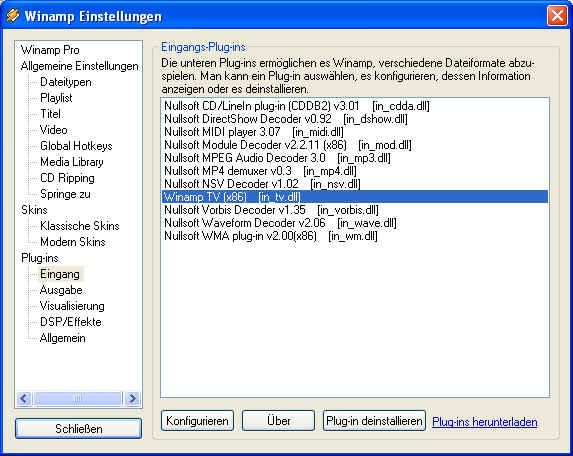Screen dimensions: 573x456
Task: Open Visualisierung plug-in settings
Action: click(72, 306)
